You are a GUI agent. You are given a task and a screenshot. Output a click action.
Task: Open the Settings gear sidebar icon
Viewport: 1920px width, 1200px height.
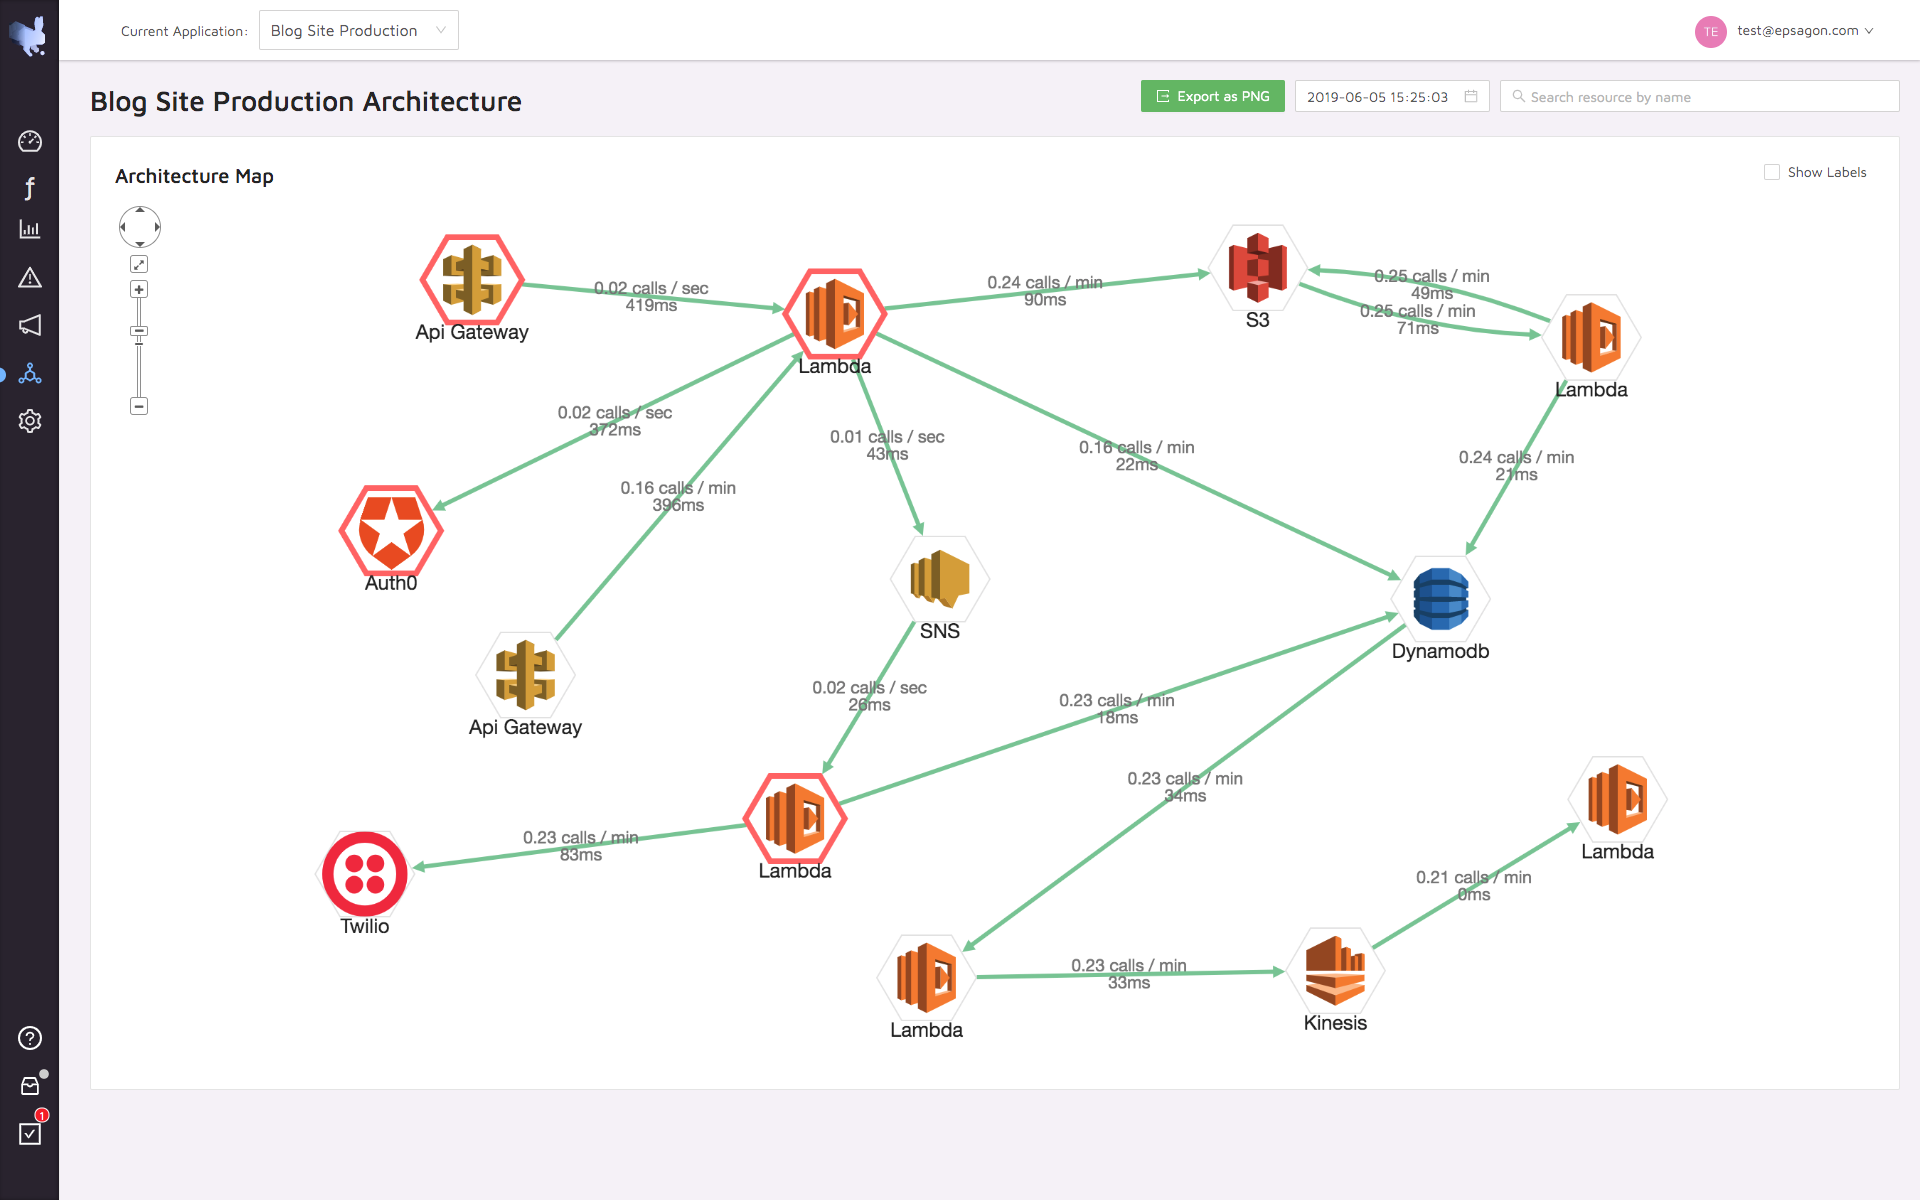click(x=30, y=421)
